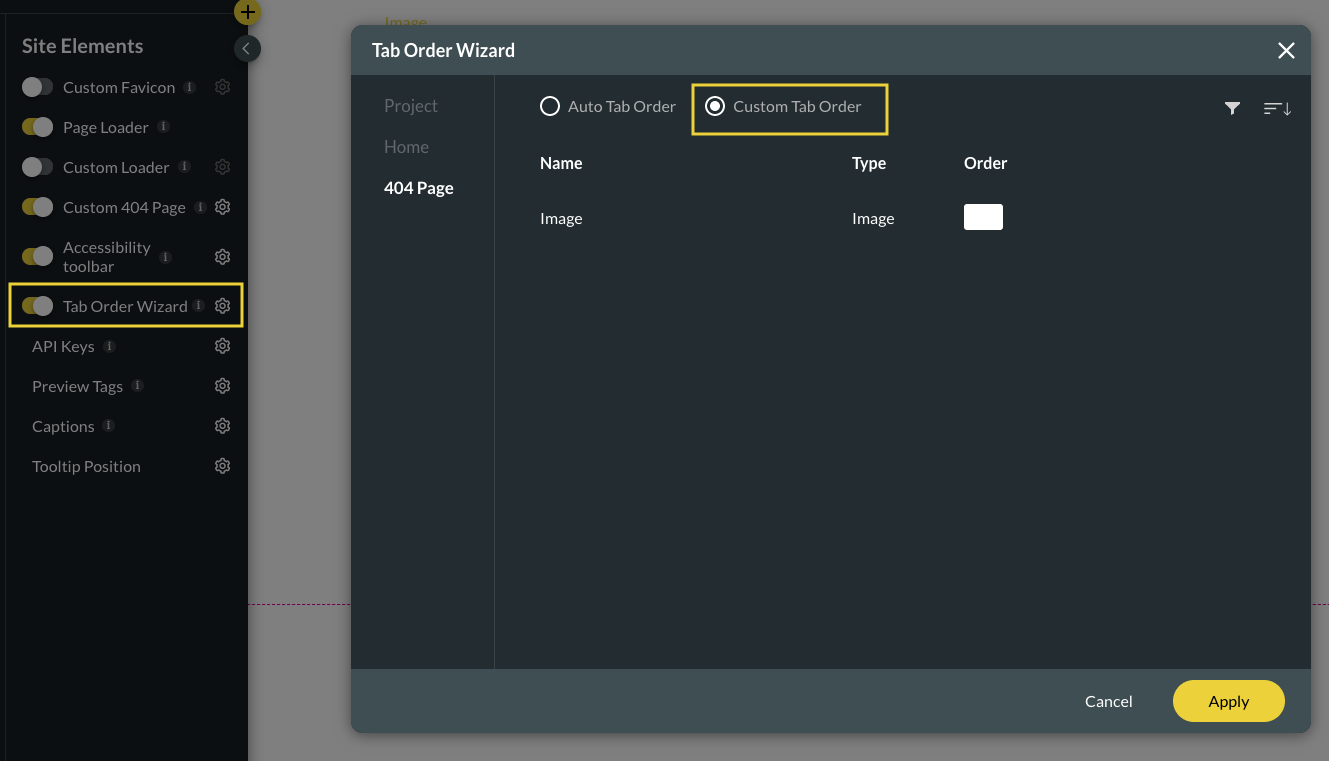Viewport: 1329px width, 761px height.
Task: Click the Tooltip Position label
Action: click(86, 466)
